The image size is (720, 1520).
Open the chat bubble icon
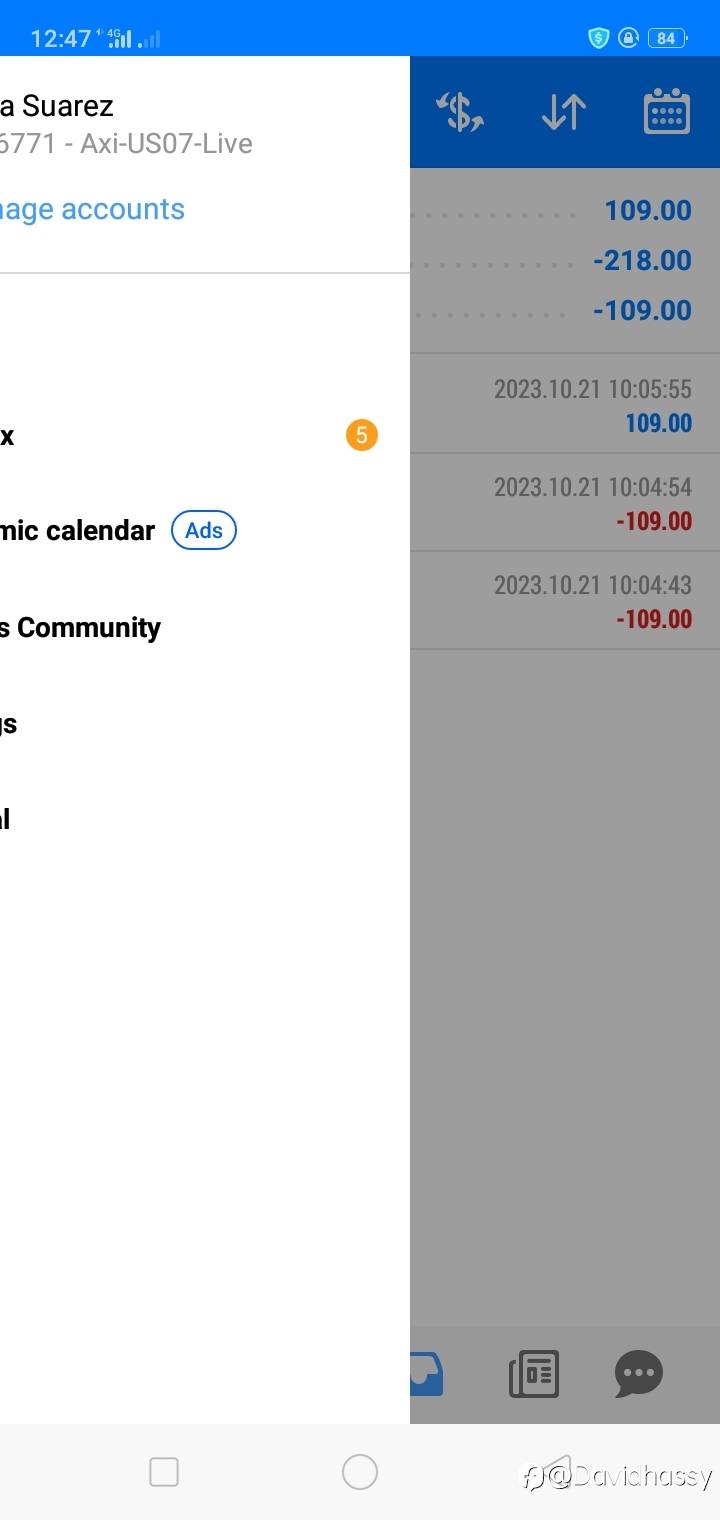pyautogui.click(x=638, y=1374)
